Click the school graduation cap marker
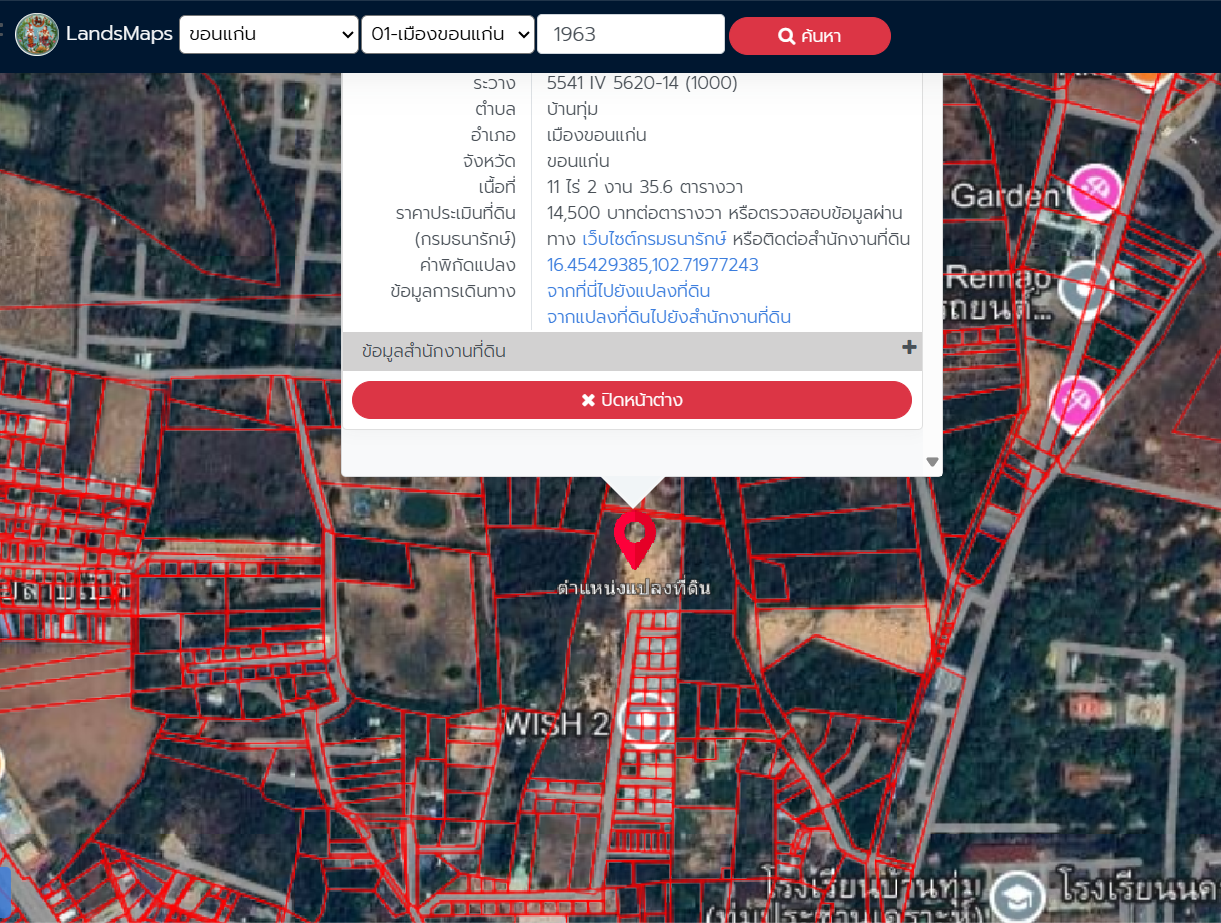This screenshot has height=923, width=1221. pos(1018,895)
